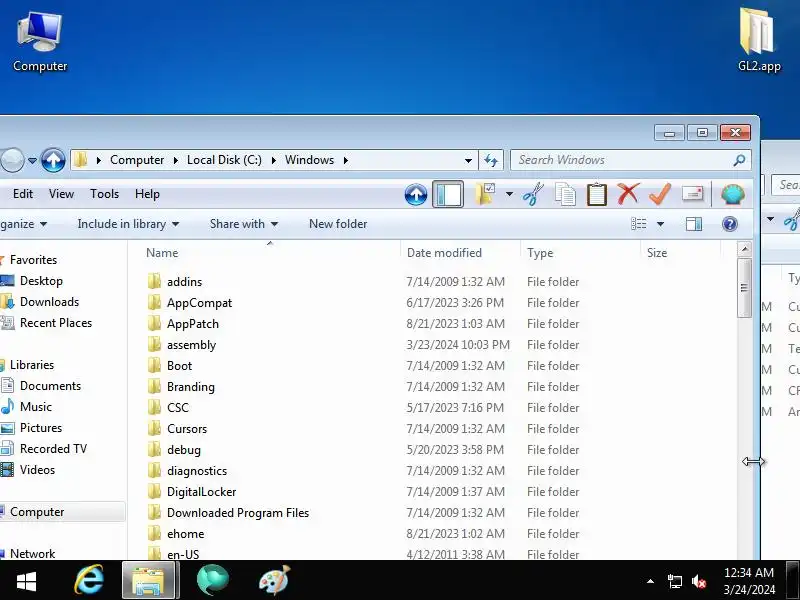
Task: Select Pictures library
Action: pos(41,428)
